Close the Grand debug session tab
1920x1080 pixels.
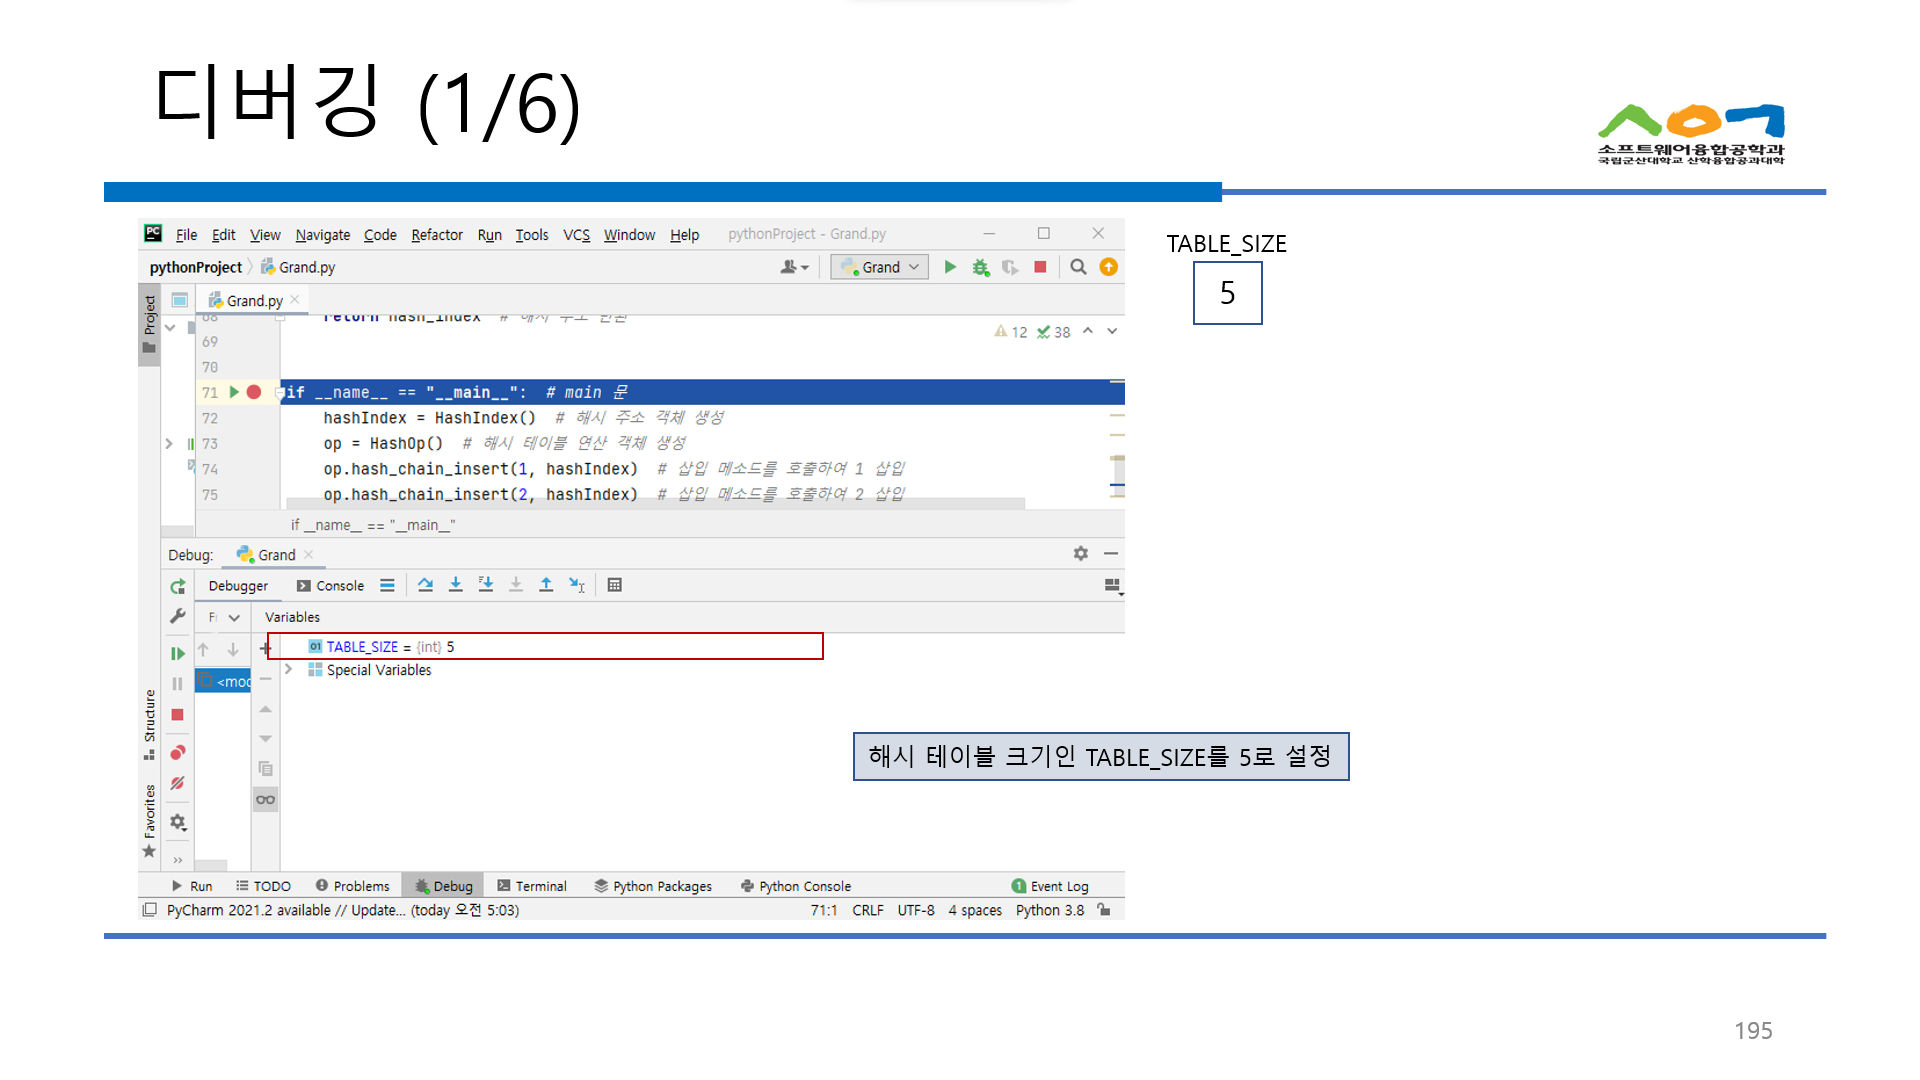coord(308,554)
